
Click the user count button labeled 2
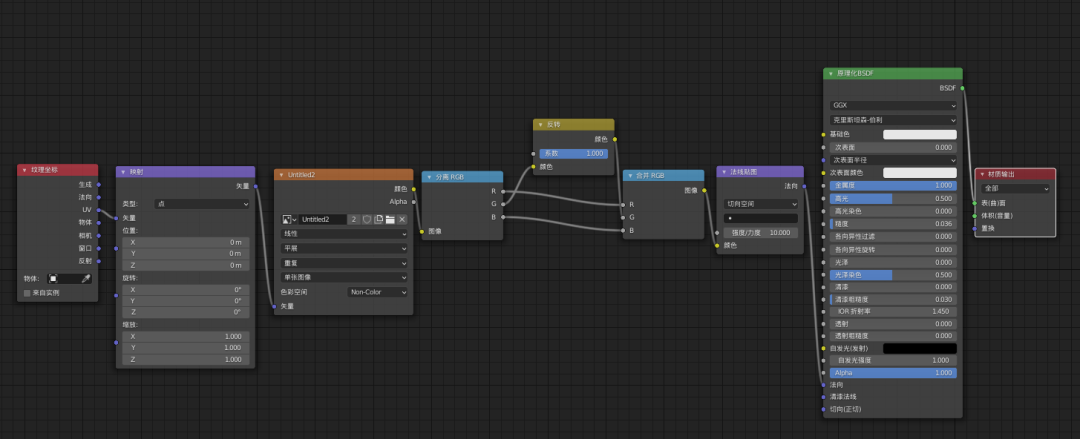(354, 219)
